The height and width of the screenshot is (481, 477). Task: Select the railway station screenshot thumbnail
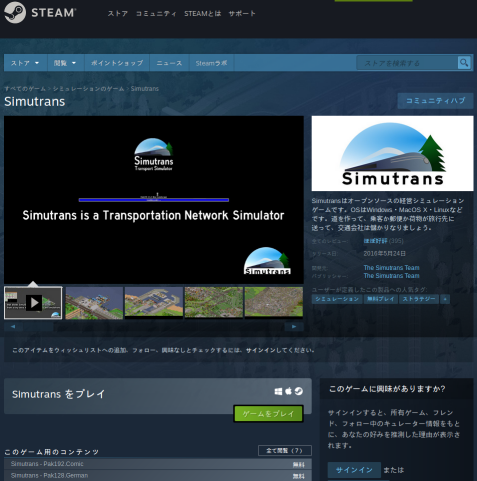(94, 303)
